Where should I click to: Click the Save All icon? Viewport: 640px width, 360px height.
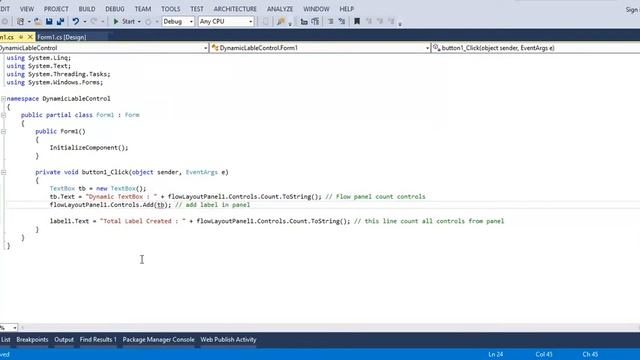click(x=60, y=21)
